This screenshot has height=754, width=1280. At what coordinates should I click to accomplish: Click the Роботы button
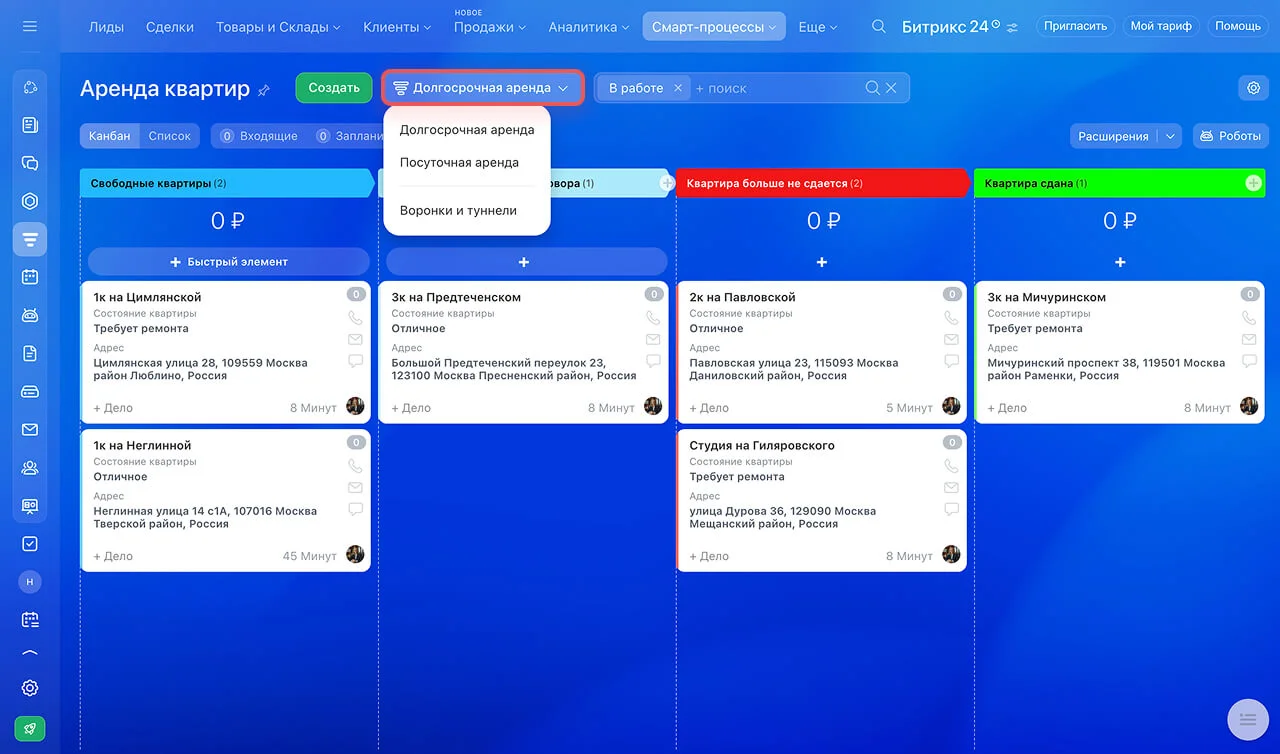(x=1230, y=136)
